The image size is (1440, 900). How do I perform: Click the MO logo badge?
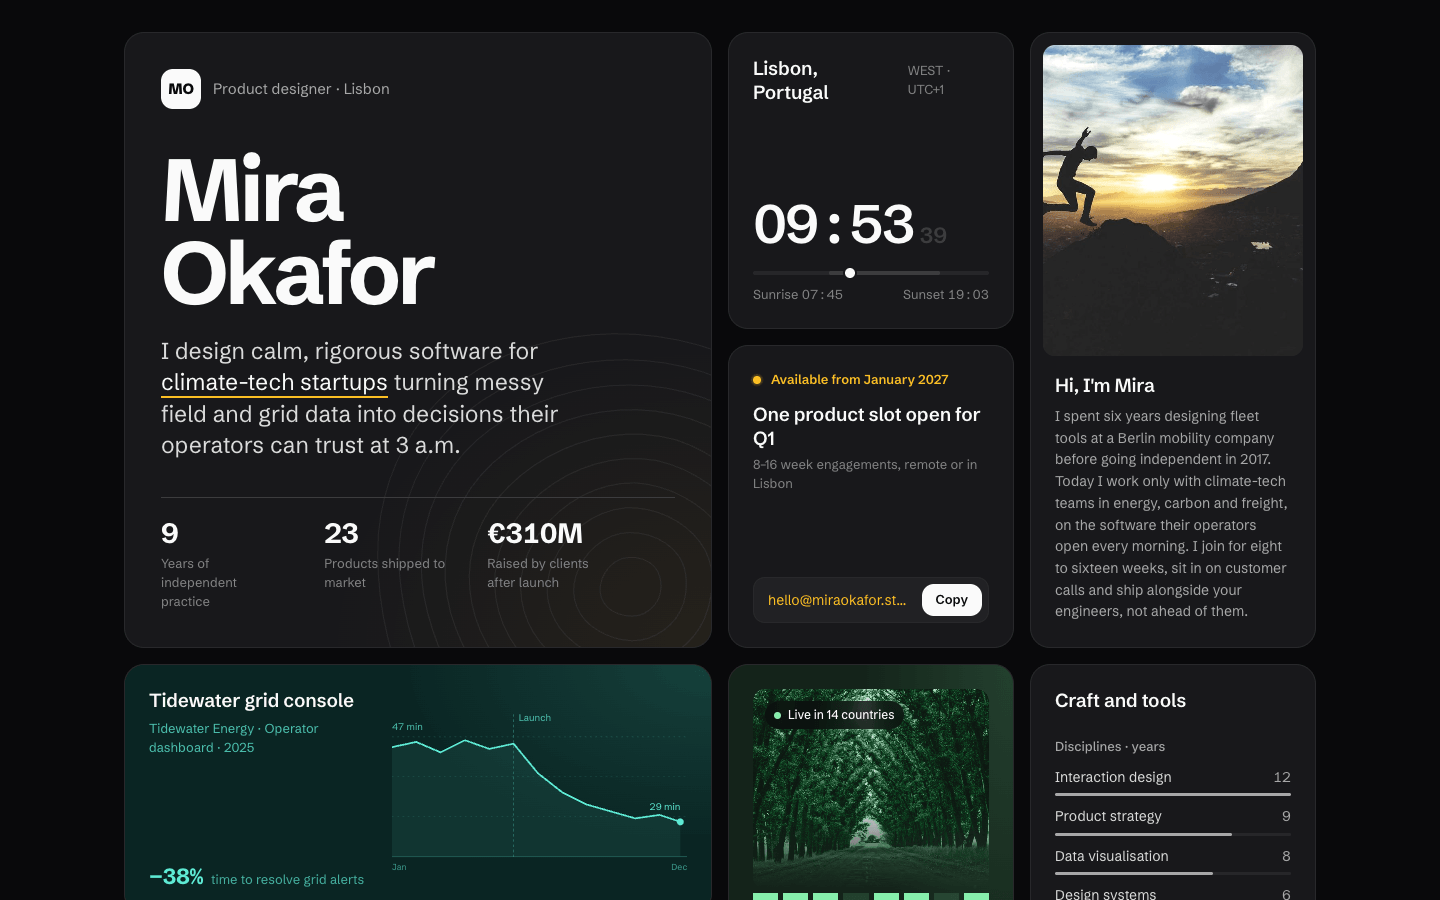point(181,89)
